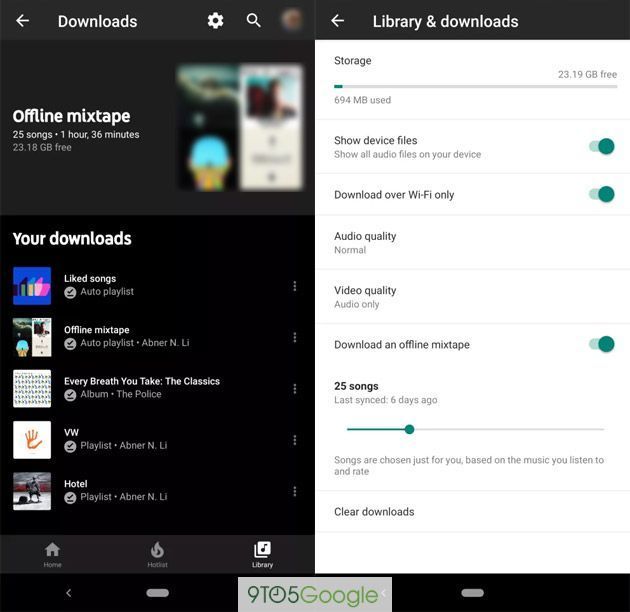Image resolution: width=630 pixels, height=612 pixels.
Task: Open overflow menu for Every Breath You Take
Action: (294, 389)
